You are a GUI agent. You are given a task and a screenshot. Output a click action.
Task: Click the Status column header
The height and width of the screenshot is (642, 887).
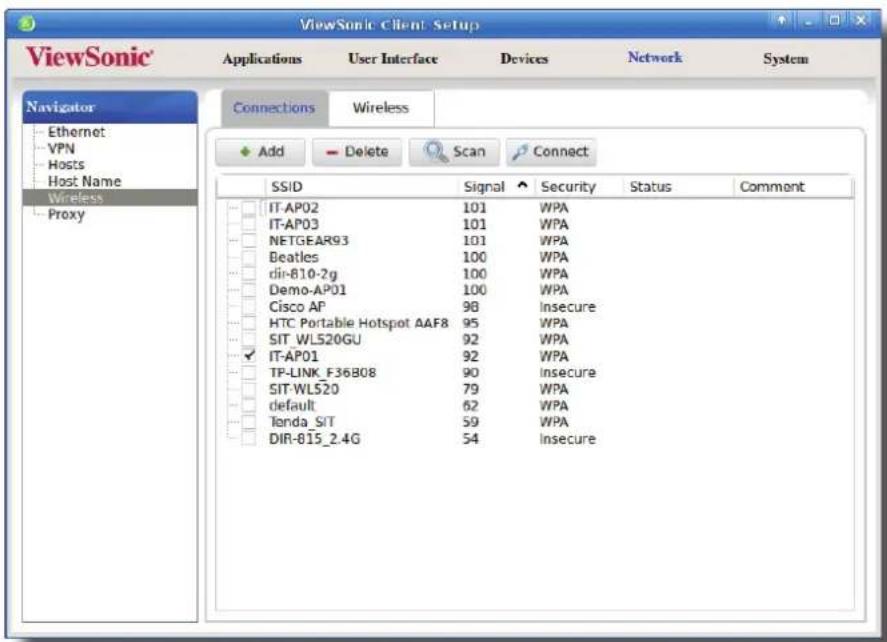pyautogui.click(x=678, y=187)
